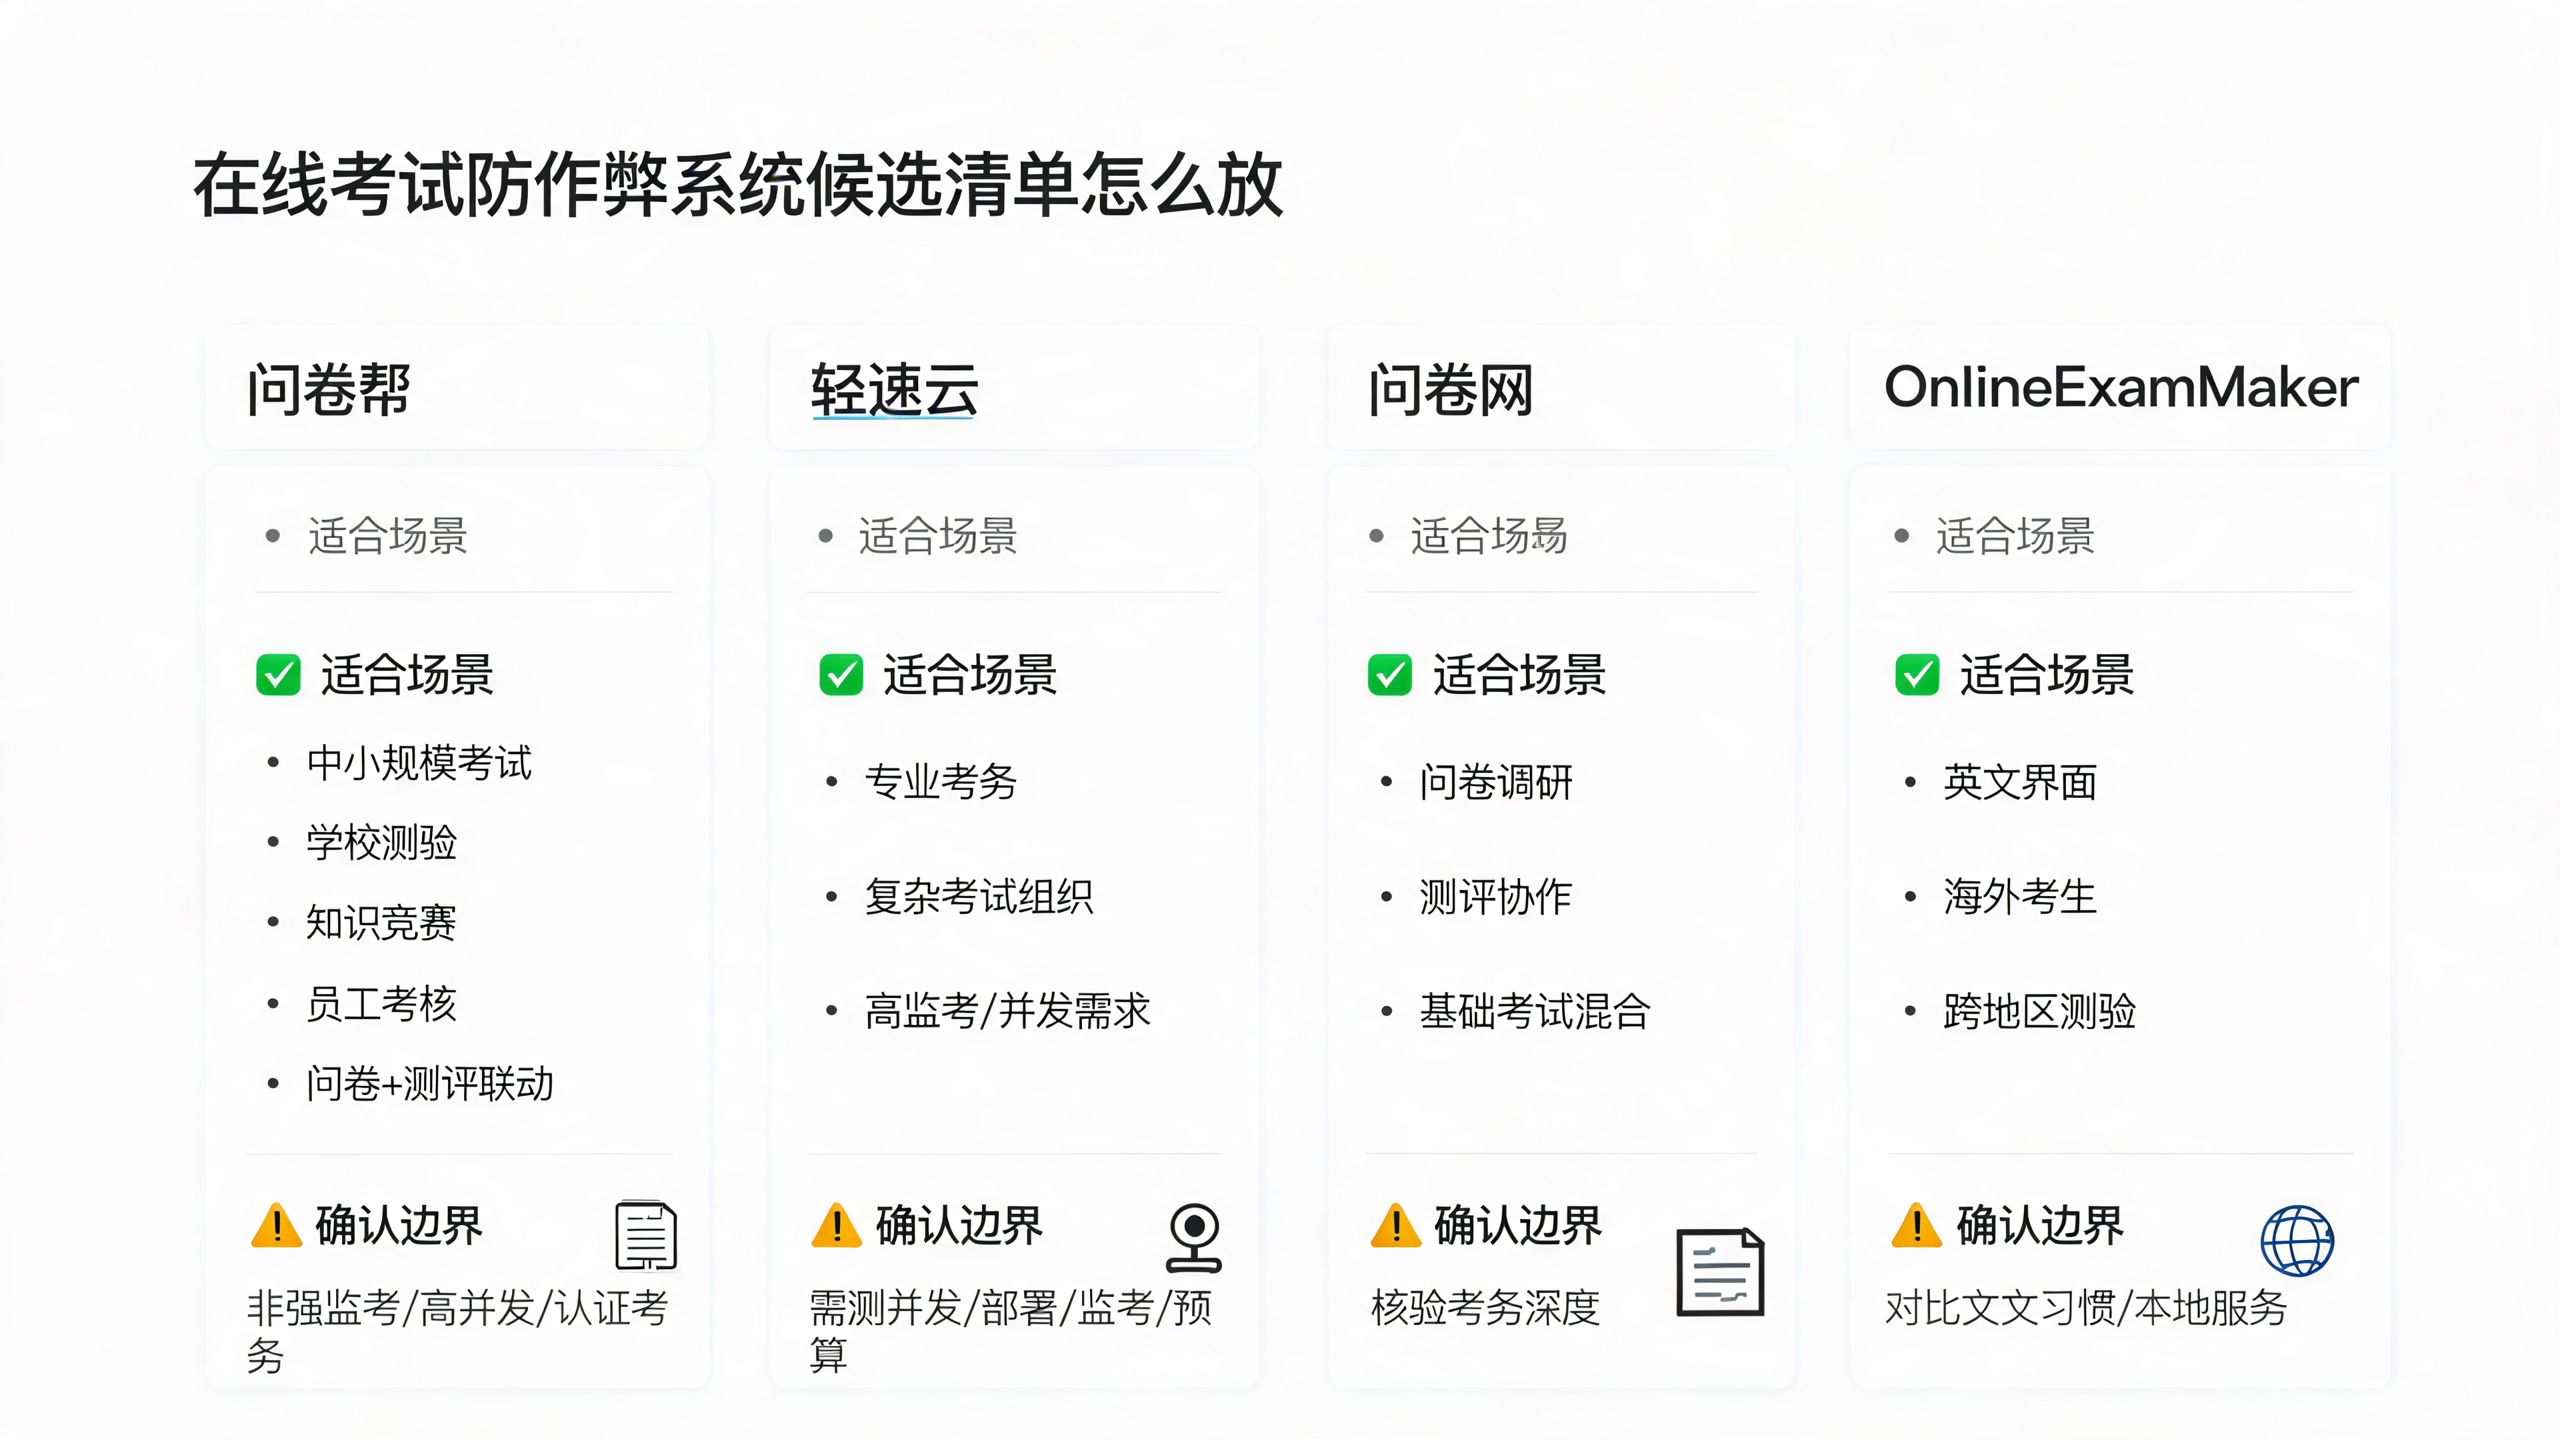The width and height of the screenshot is (2560, 1440).
Task: Select the 基础考试混合 bullet
Action: (1535, 1011)
